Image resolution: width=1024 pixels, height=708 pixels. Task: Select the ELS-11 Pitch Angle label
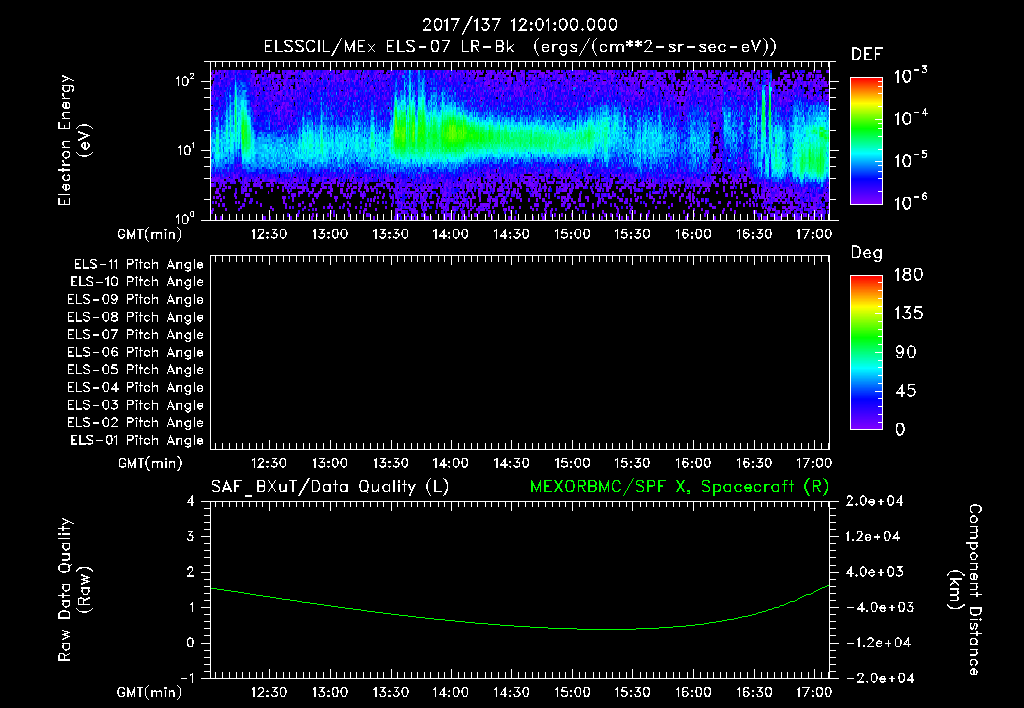tap(138, 265)
